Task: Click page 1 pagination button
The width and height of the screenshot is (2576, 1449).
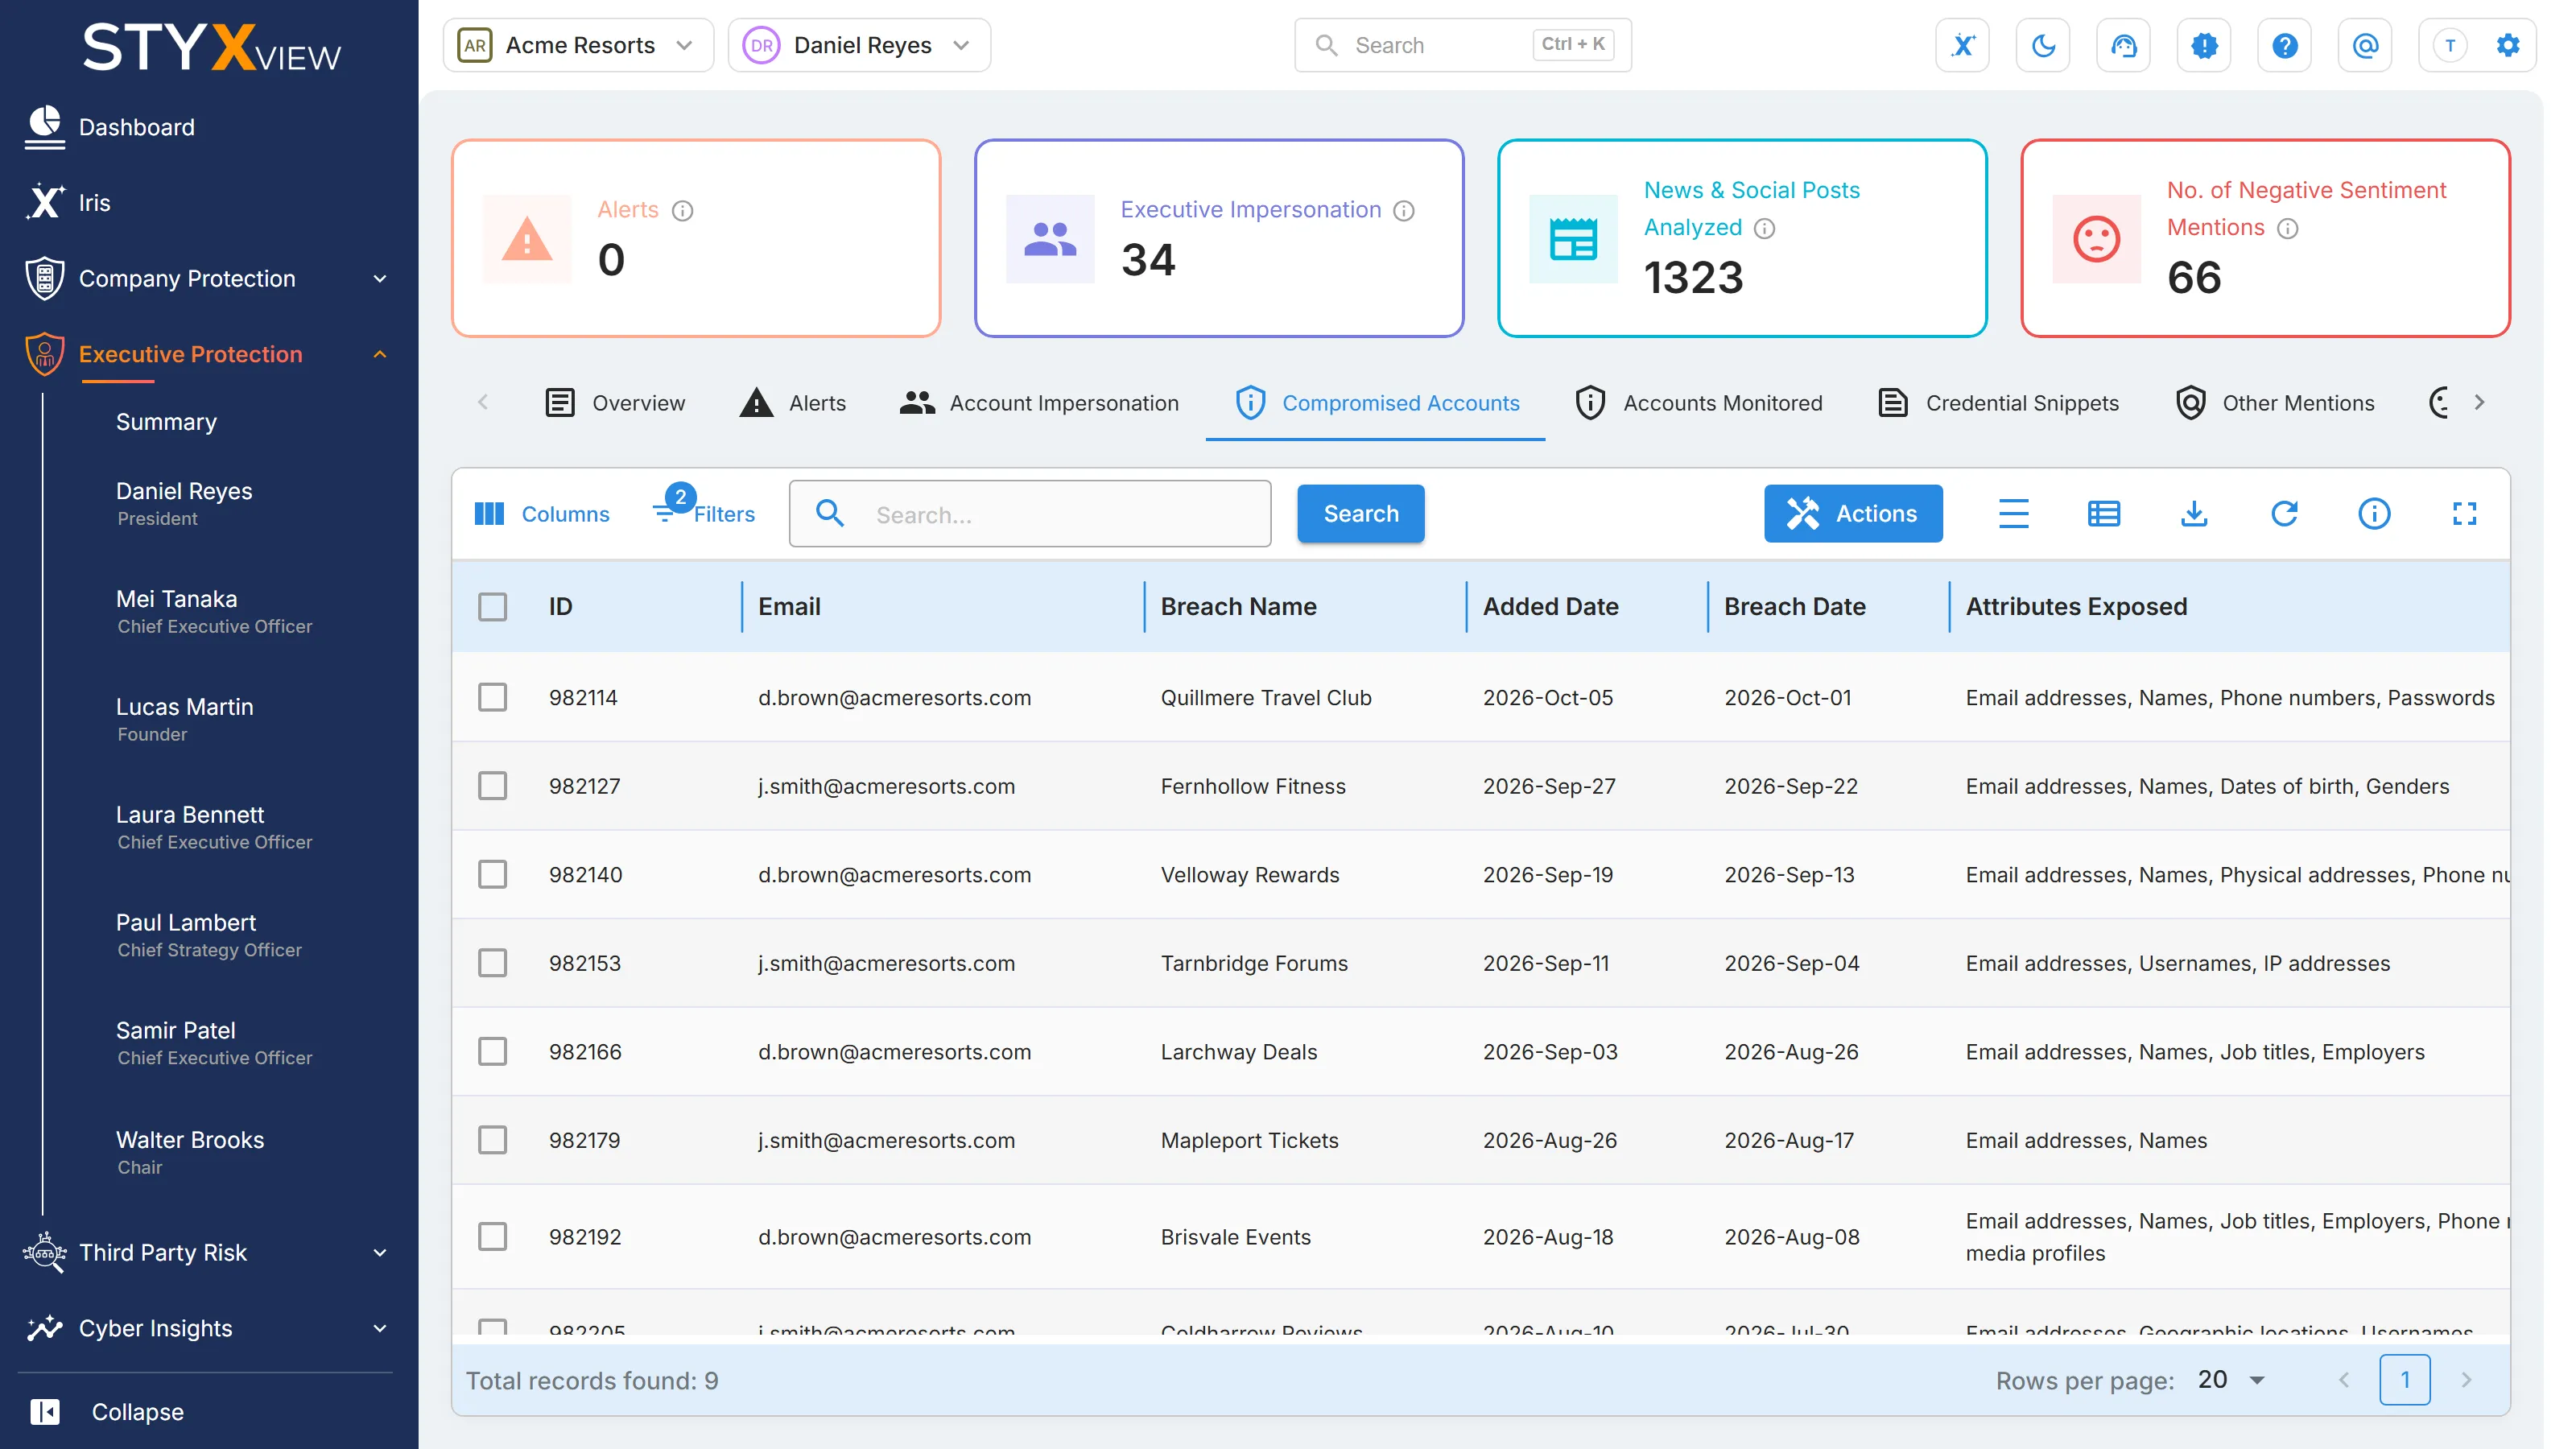Action: pyautogui.click(x=2405, y=1380)
